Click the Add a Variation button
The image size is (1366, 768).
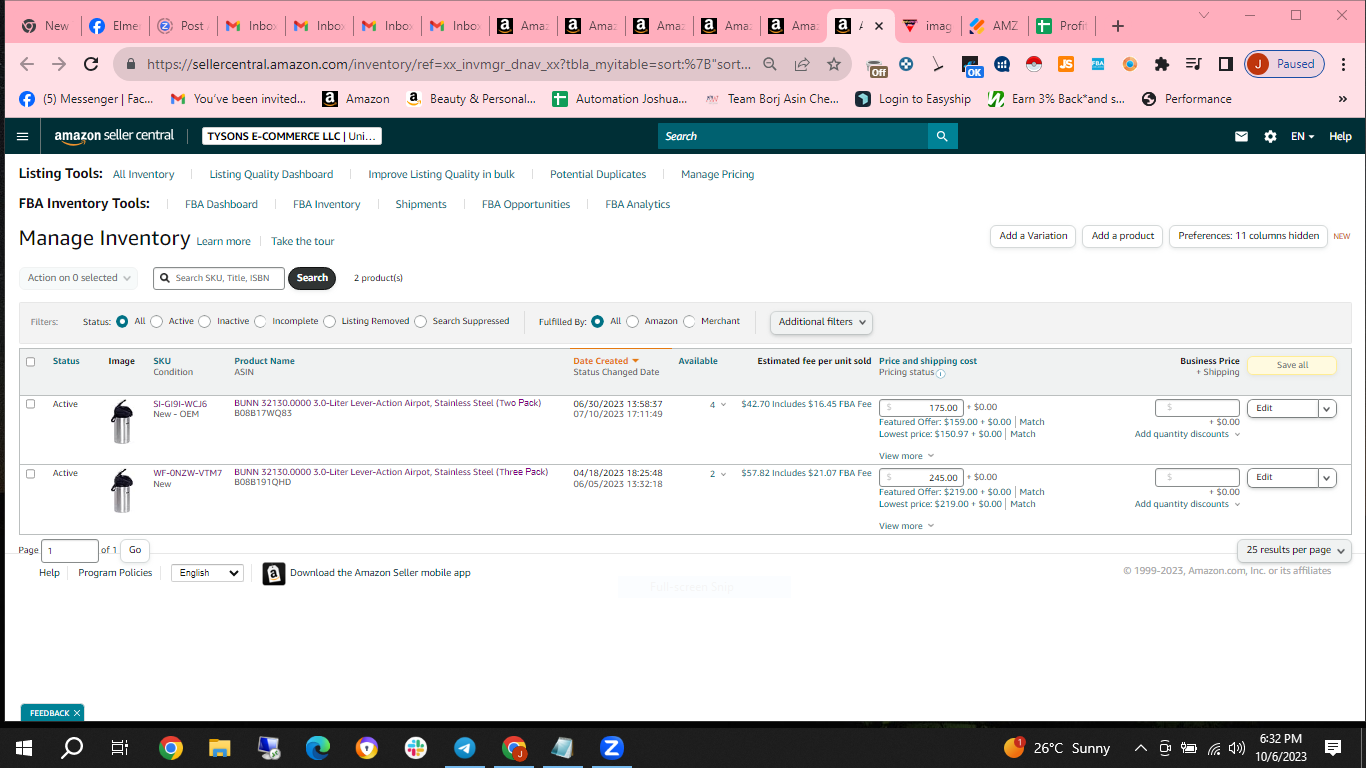point(1034,236)
